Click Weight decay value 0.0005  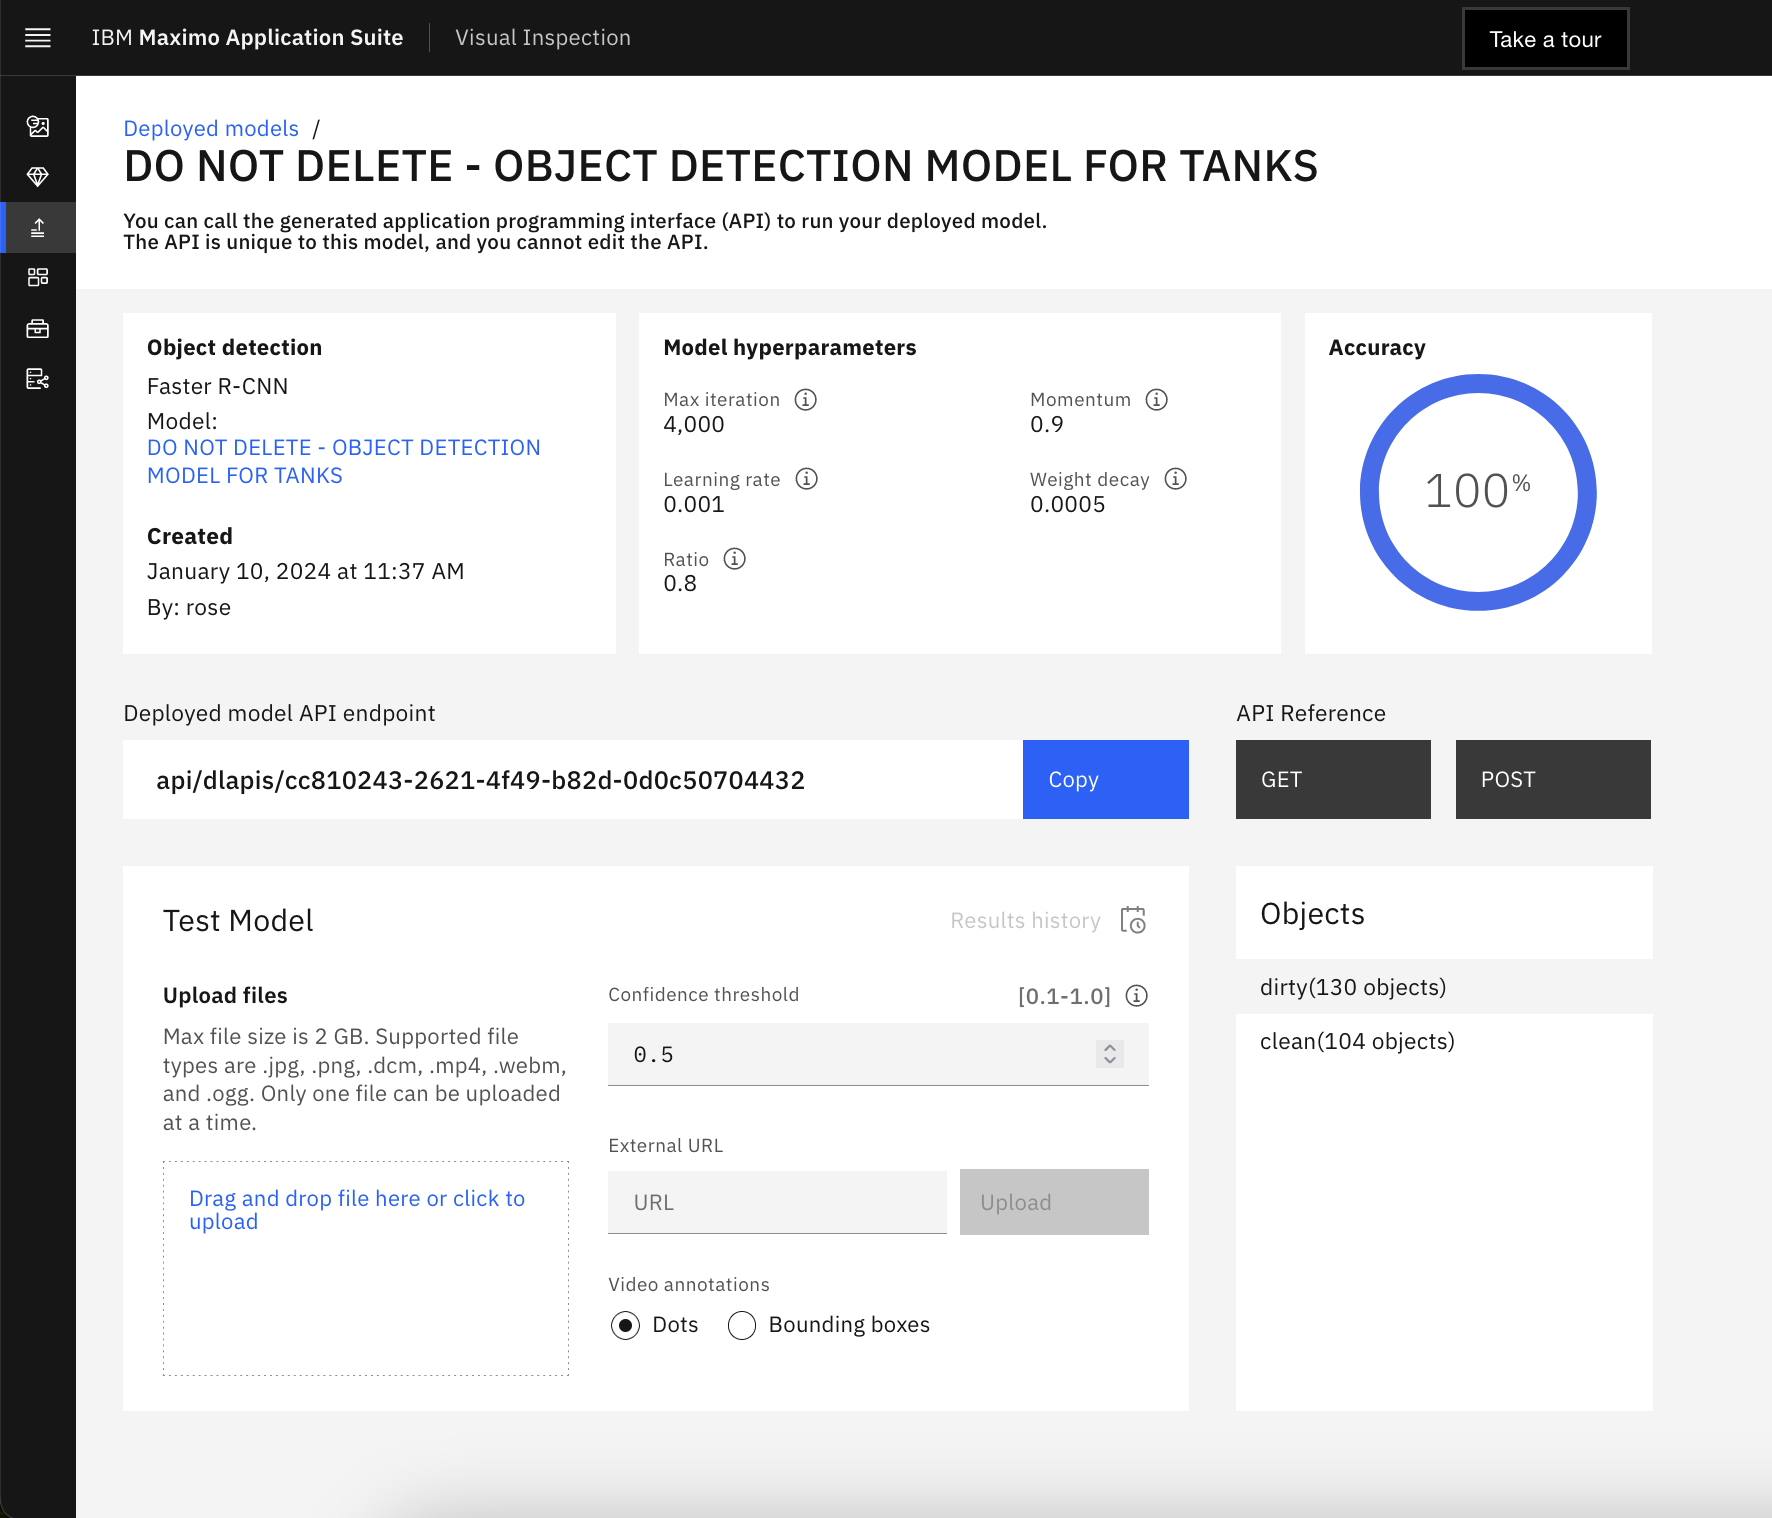pos(1067,504)
